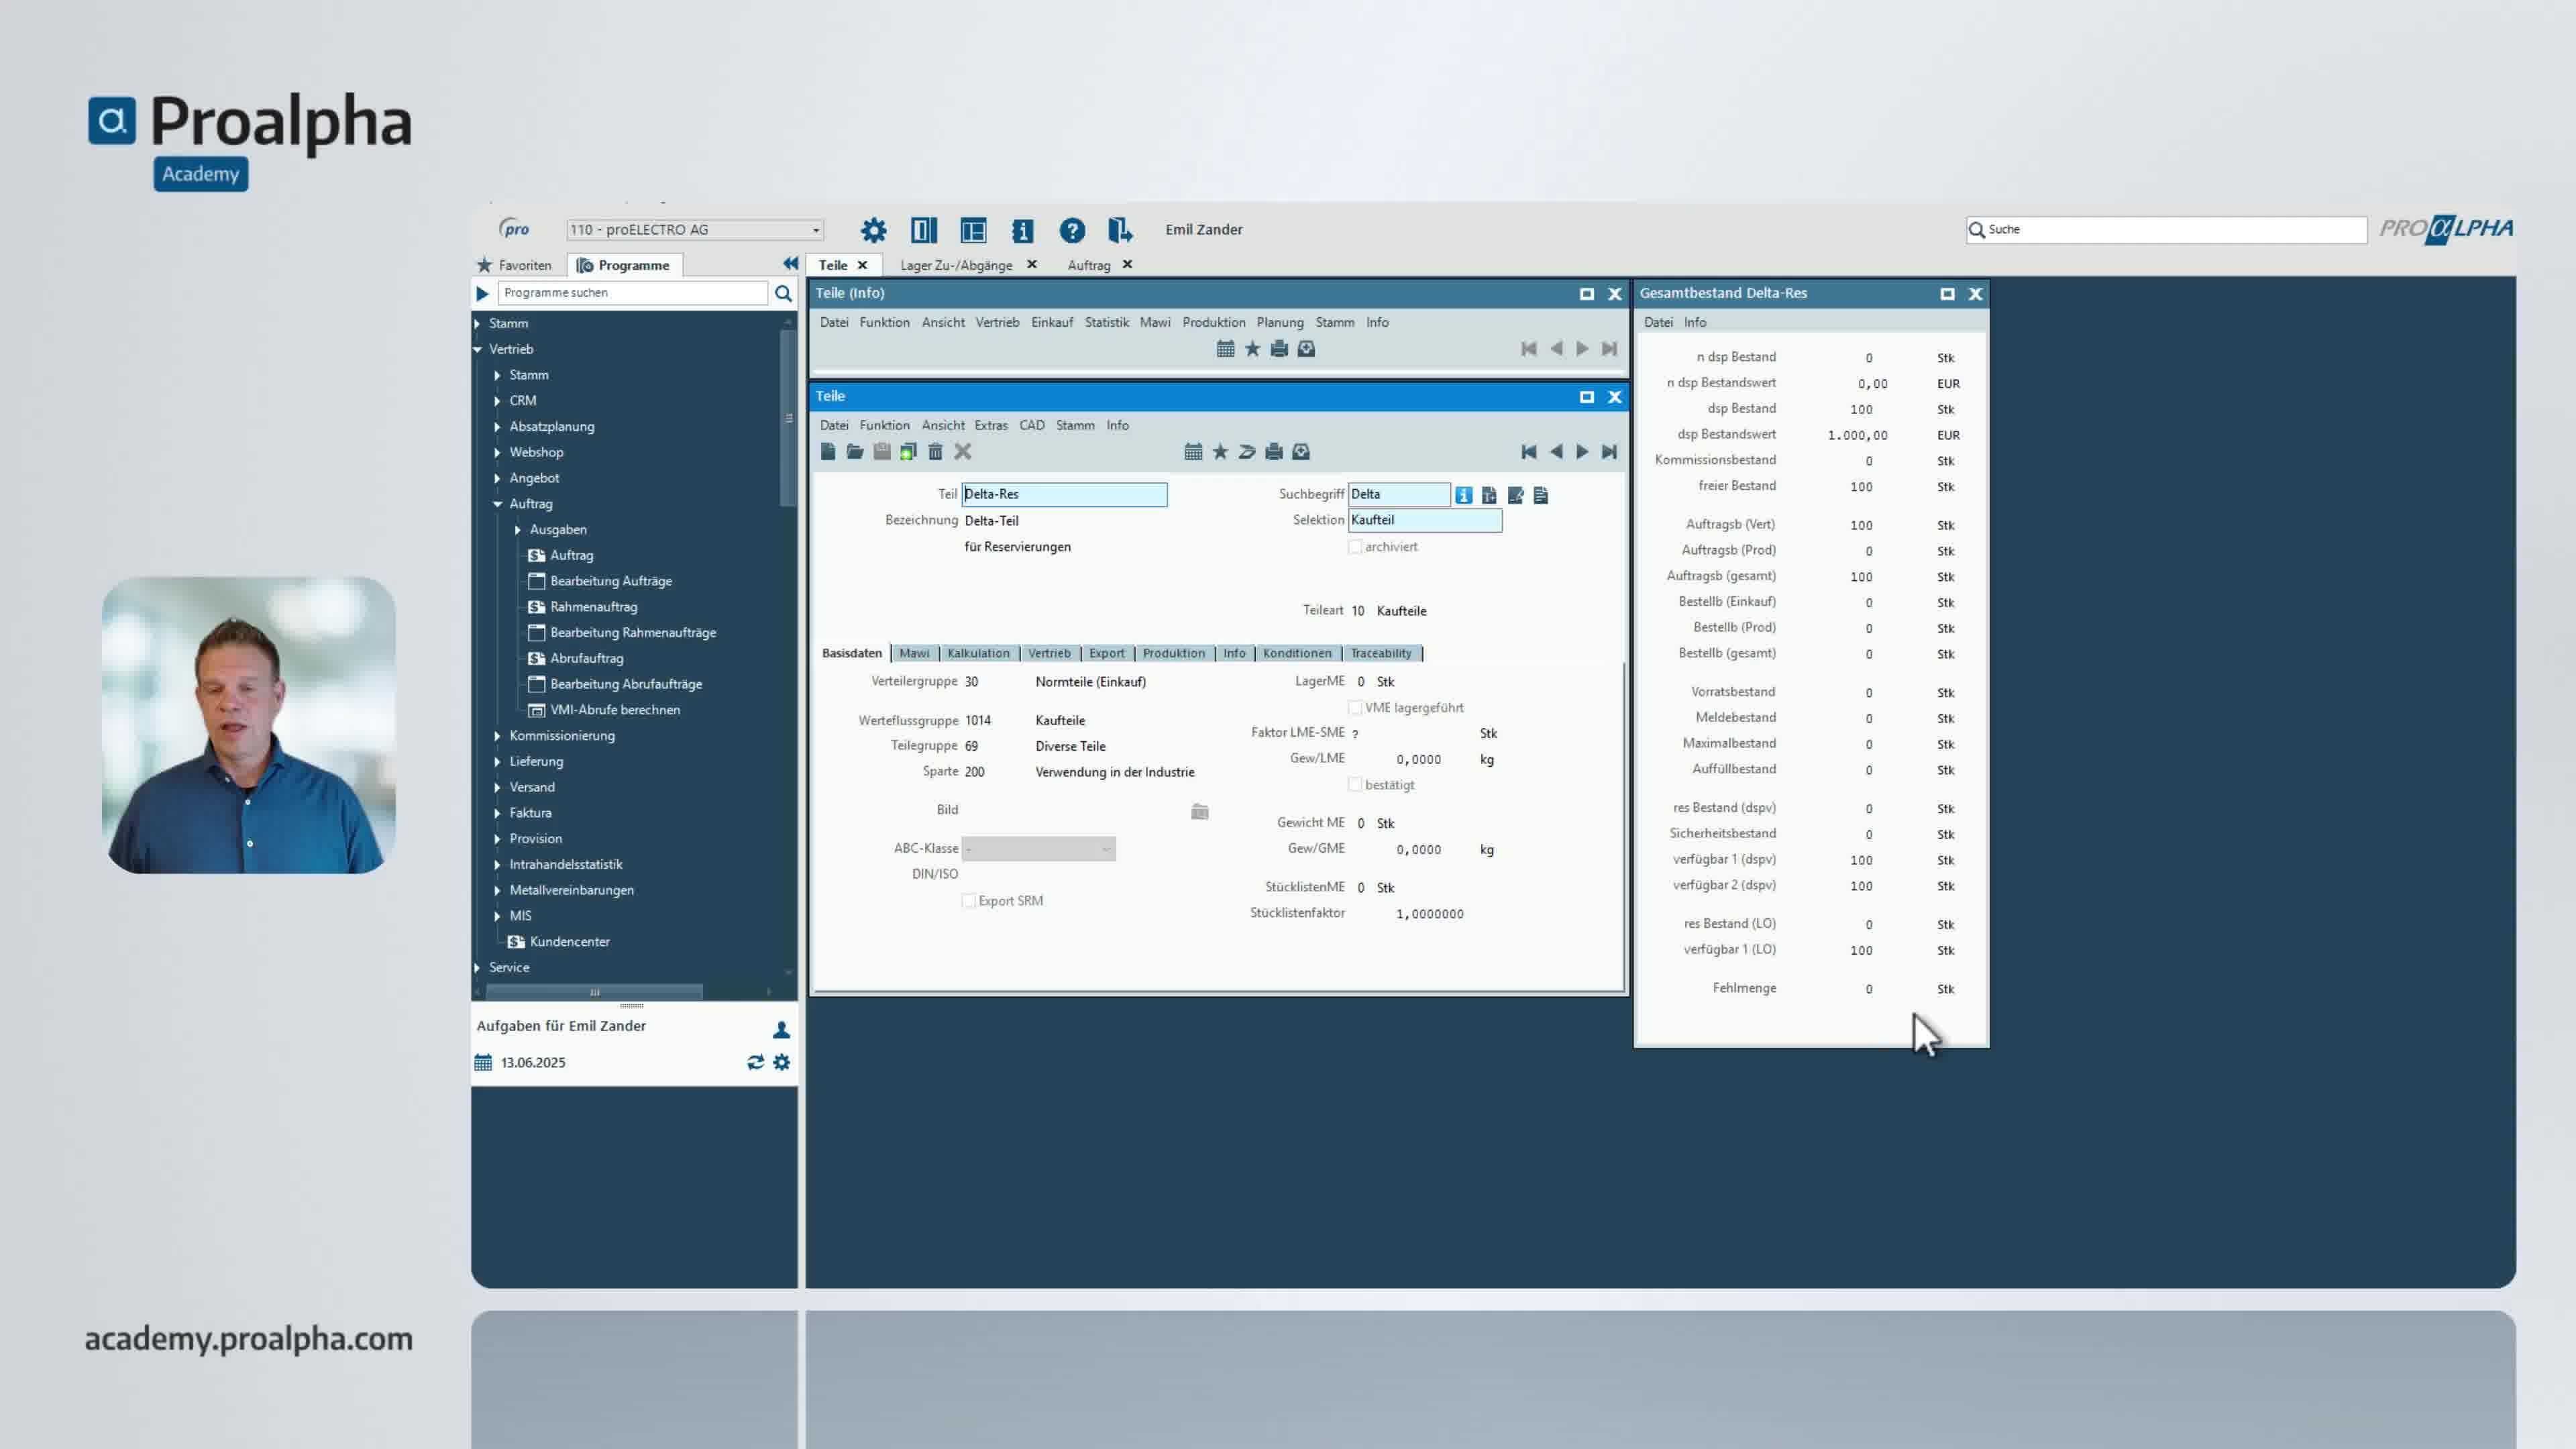Click the blue info icon beside Suchbegriff
This screenshot has height=1449, width=2576.
1463,495
